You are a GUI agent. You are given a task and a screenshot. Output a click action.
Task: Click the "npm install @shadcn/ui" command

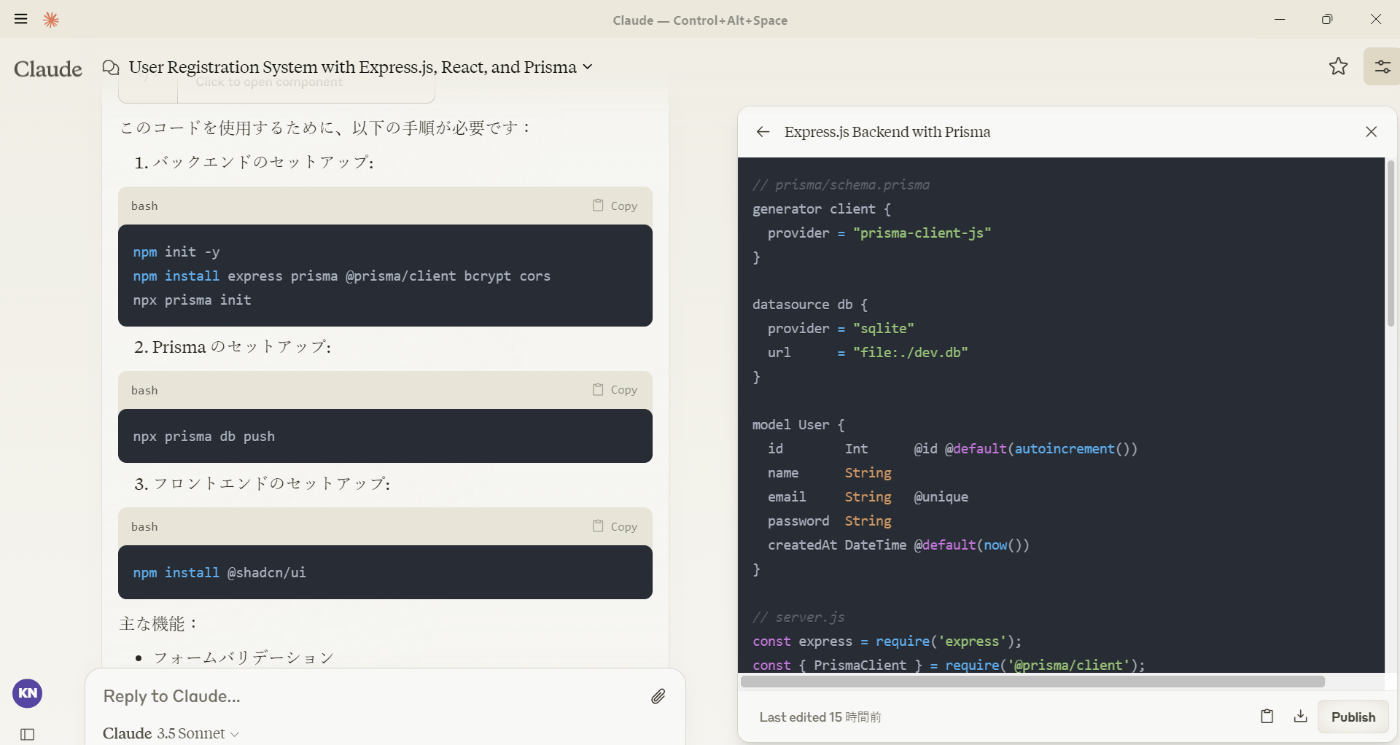point(219,573)
